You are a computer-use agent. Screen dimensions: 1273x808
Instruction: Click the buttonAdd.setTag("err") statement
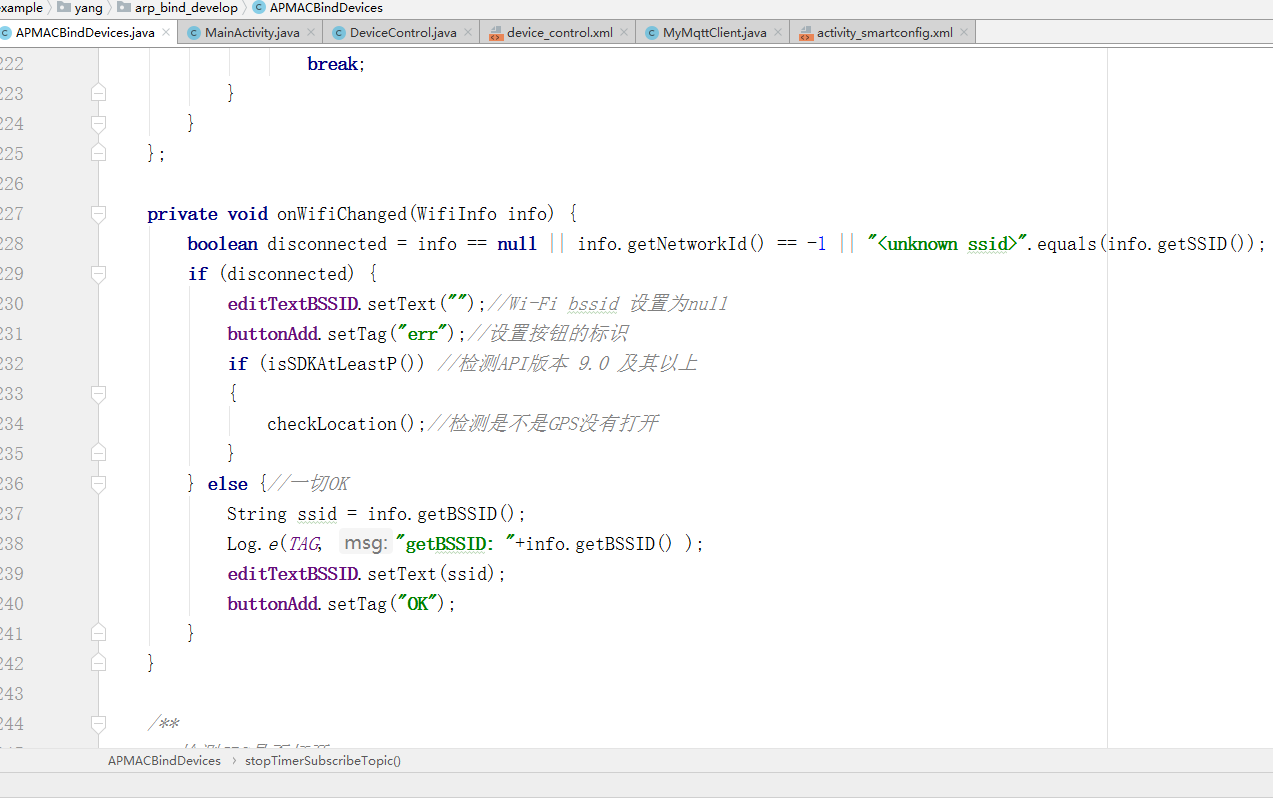347,334
